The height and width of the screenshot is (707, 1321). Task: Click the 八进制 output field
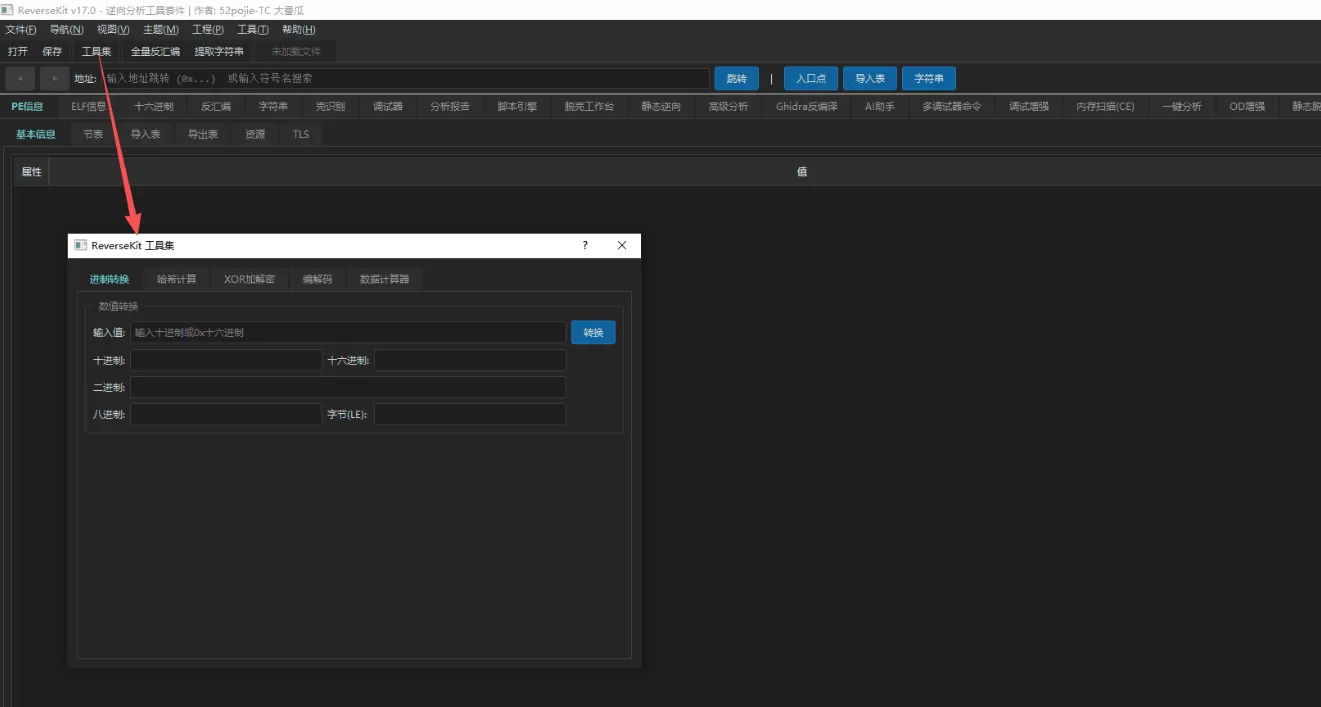(x=226, y=414)
